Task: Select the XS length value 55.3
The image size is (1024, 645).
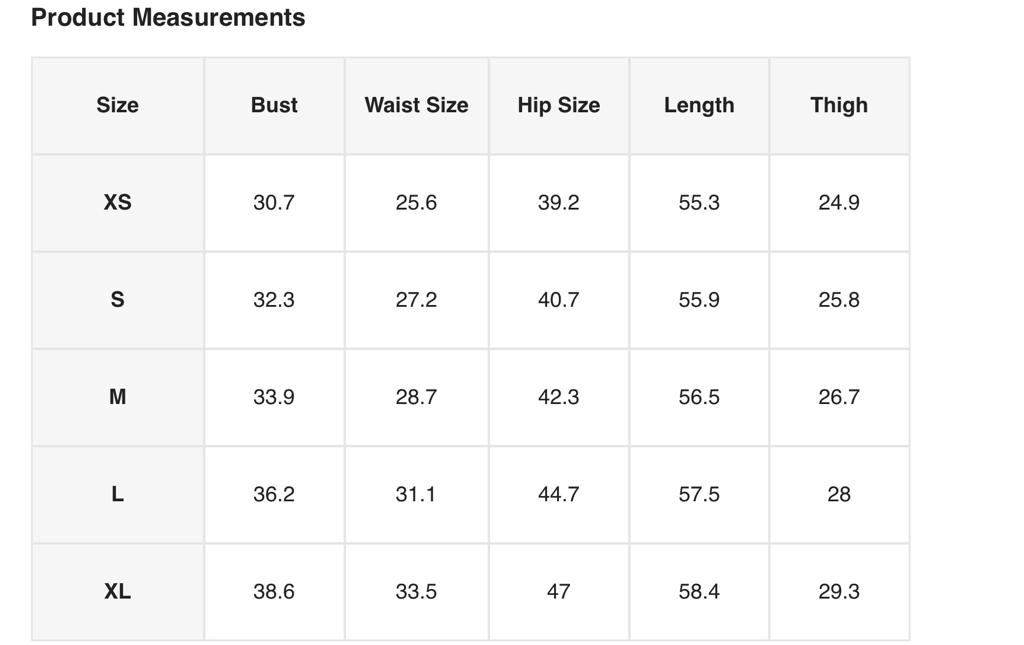Action: click(699, 202)
